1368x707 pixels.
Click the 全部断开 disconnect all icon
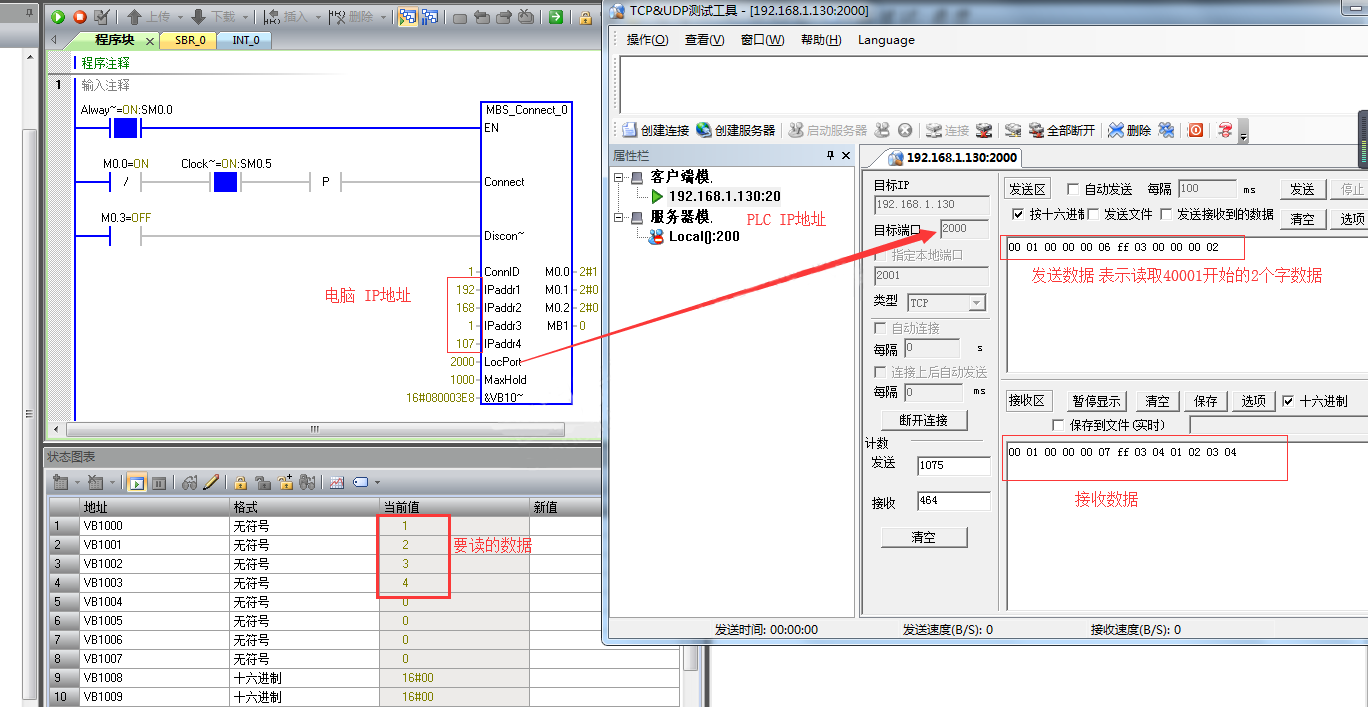[x=1061, y=130]
